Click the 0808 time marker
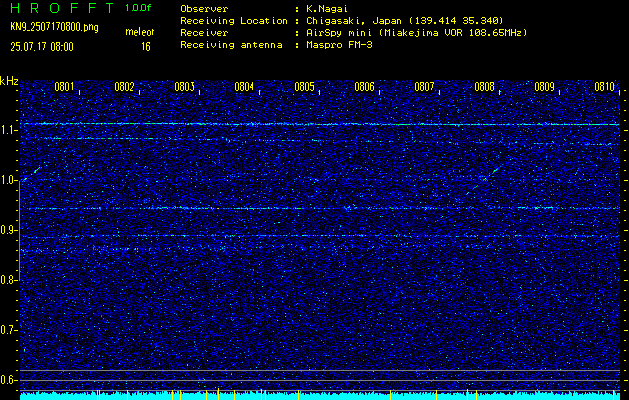Screen dimensions: 629x400 click(484, 86)
